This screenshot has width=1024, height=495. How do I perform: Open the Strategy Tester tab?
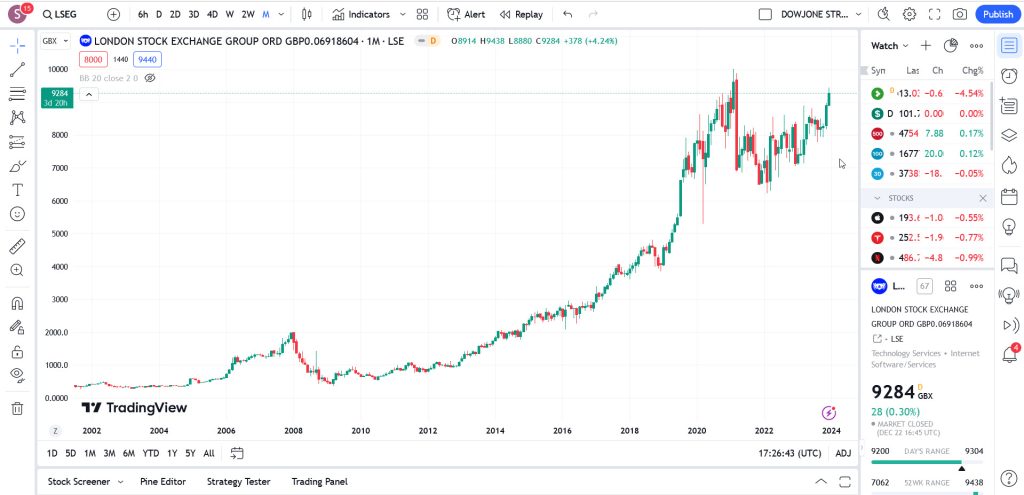point(238,481)
